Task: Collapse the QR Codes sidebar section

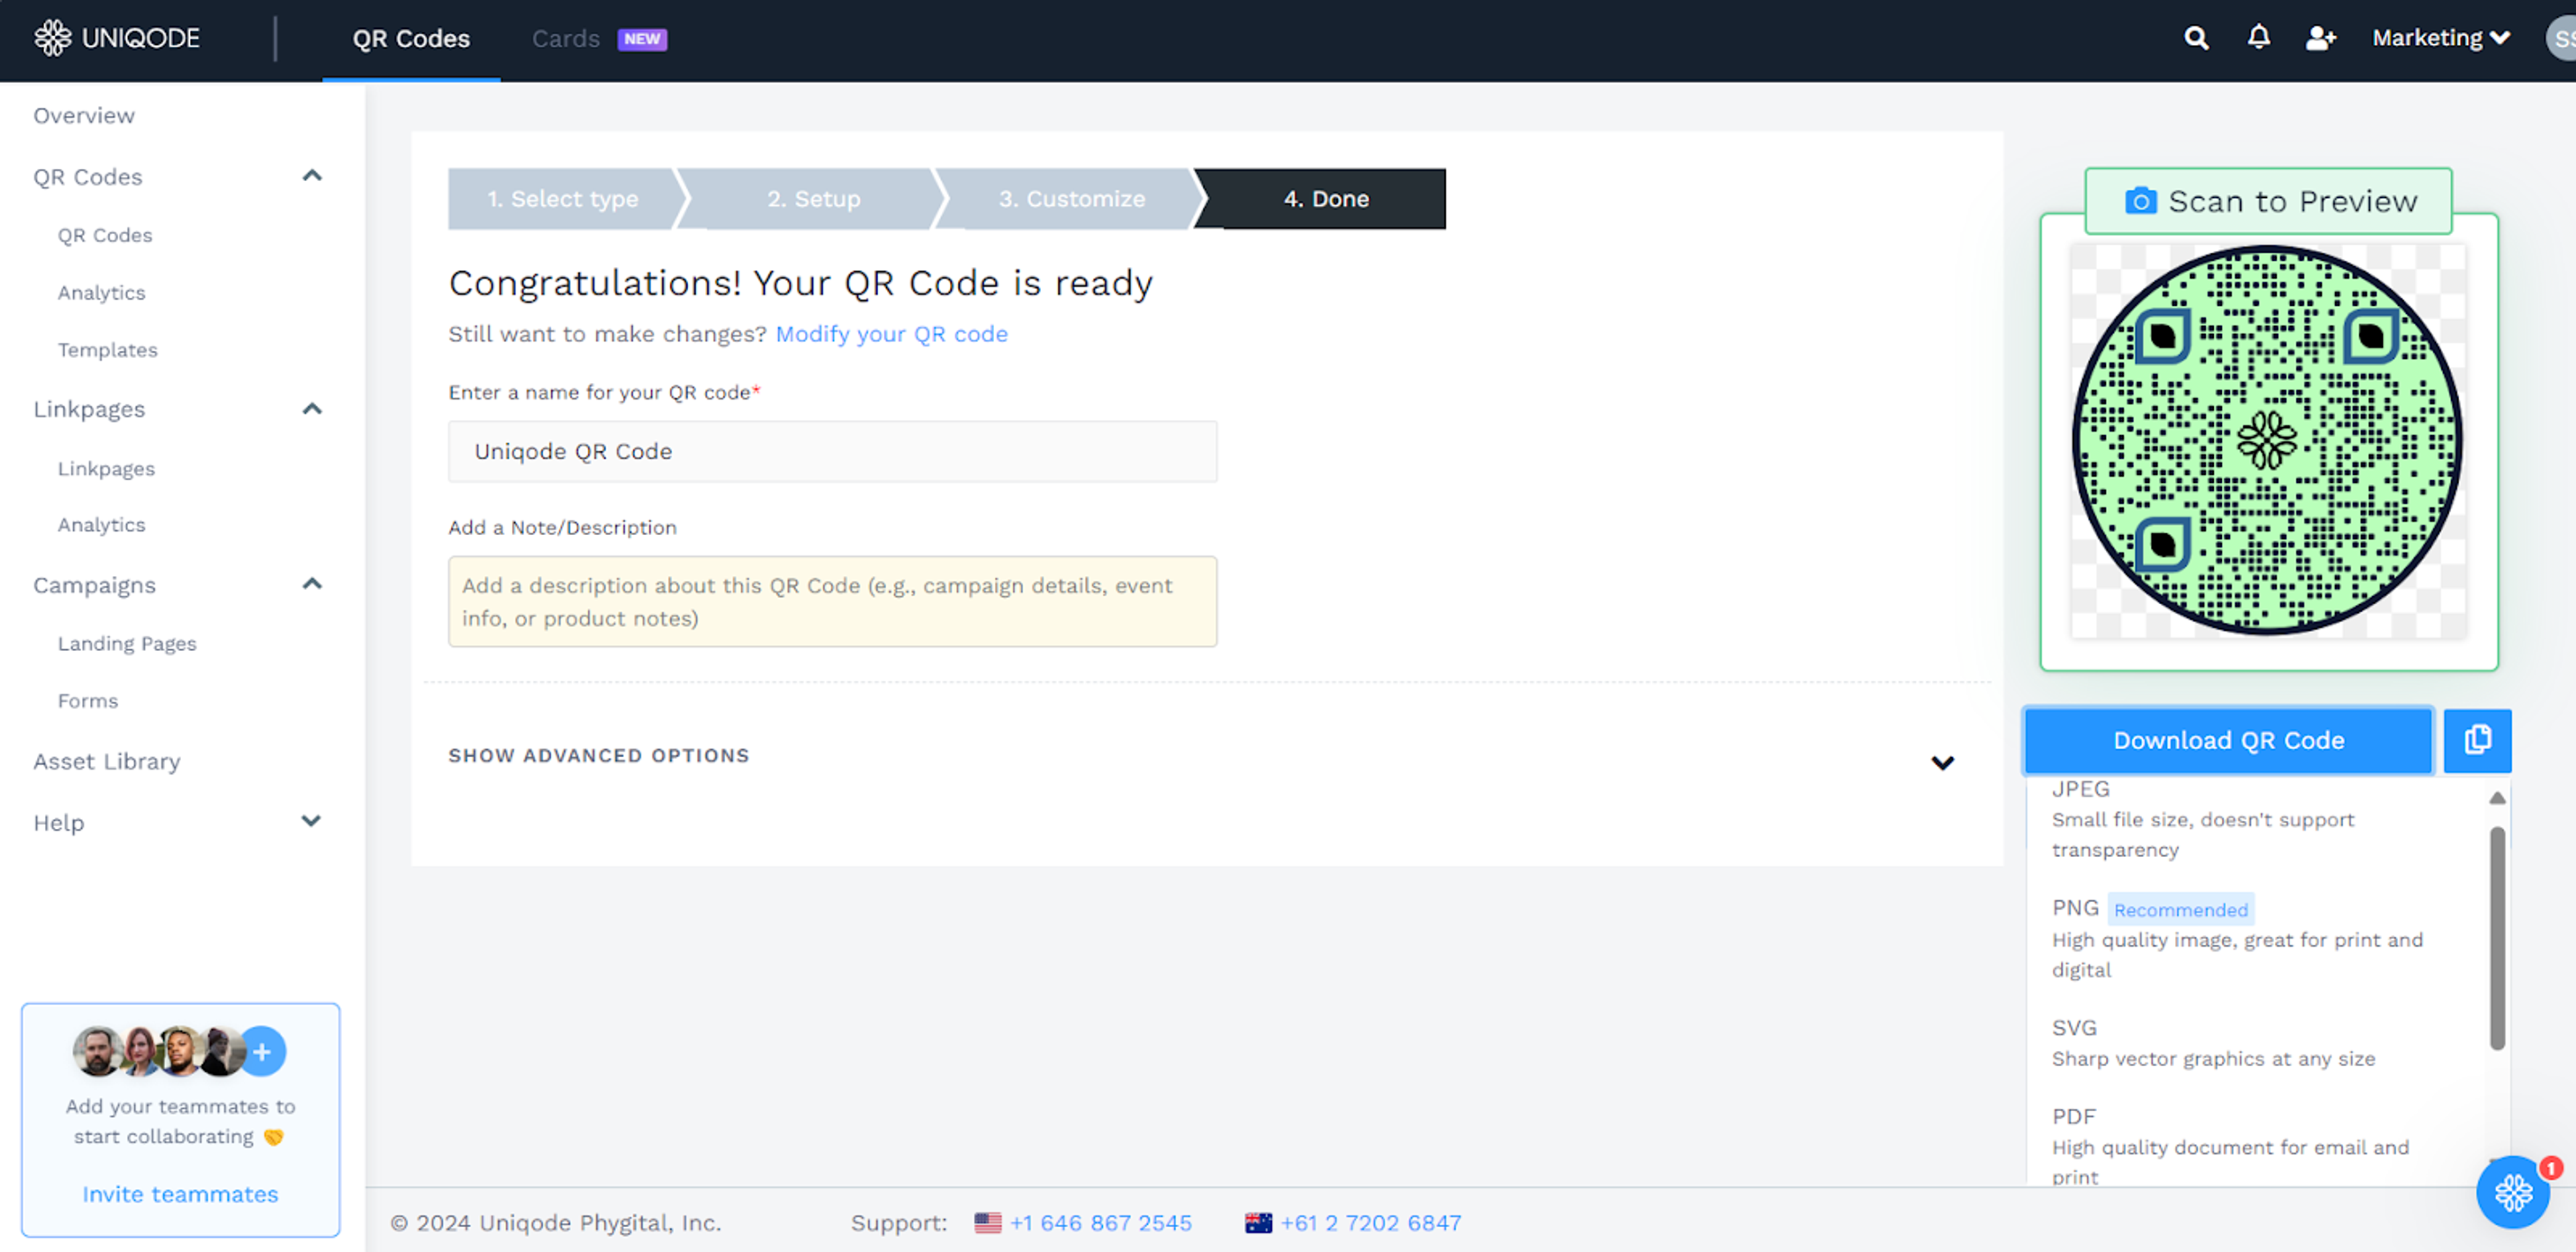Action: coord(312,176)
